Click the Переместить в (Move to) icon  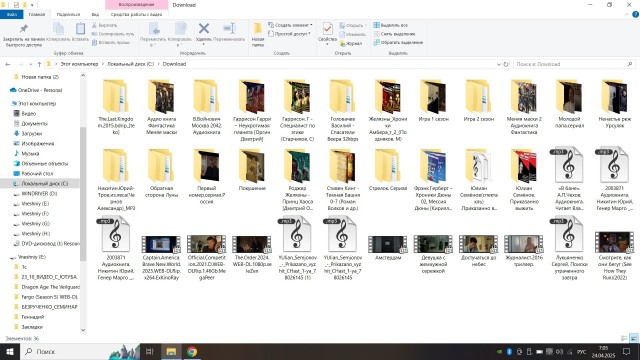[x=154, y=29]
